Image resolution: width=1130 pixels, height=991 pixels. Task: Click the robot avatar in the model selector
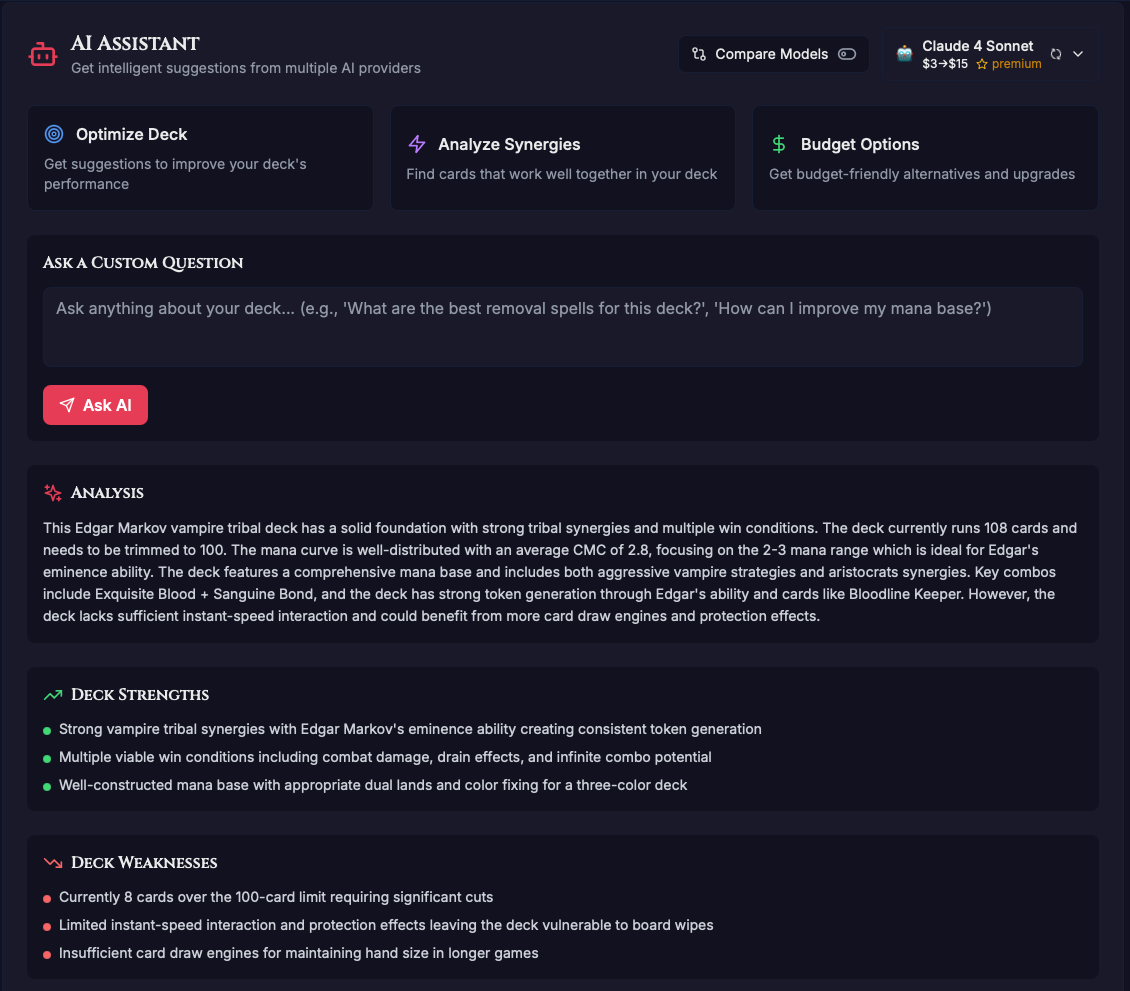click(904, 54)
